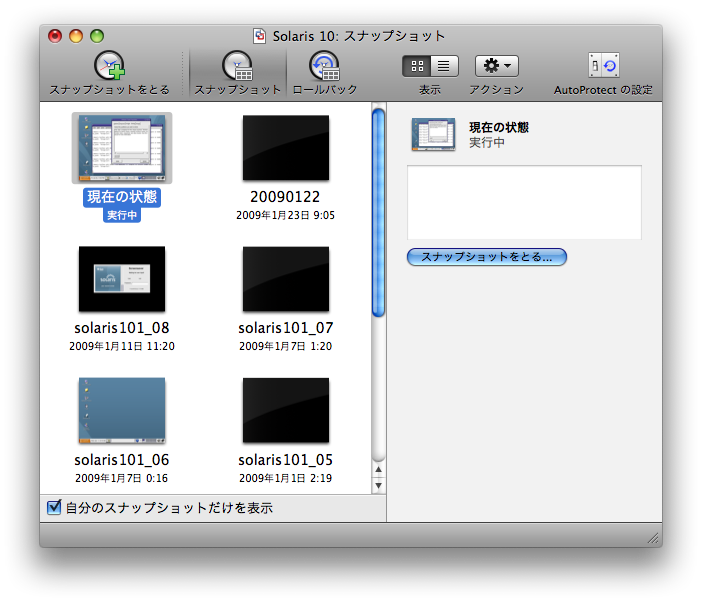Close the window with the red button
This screenshot has width=702, height=602.
click(x=55, y=36)
